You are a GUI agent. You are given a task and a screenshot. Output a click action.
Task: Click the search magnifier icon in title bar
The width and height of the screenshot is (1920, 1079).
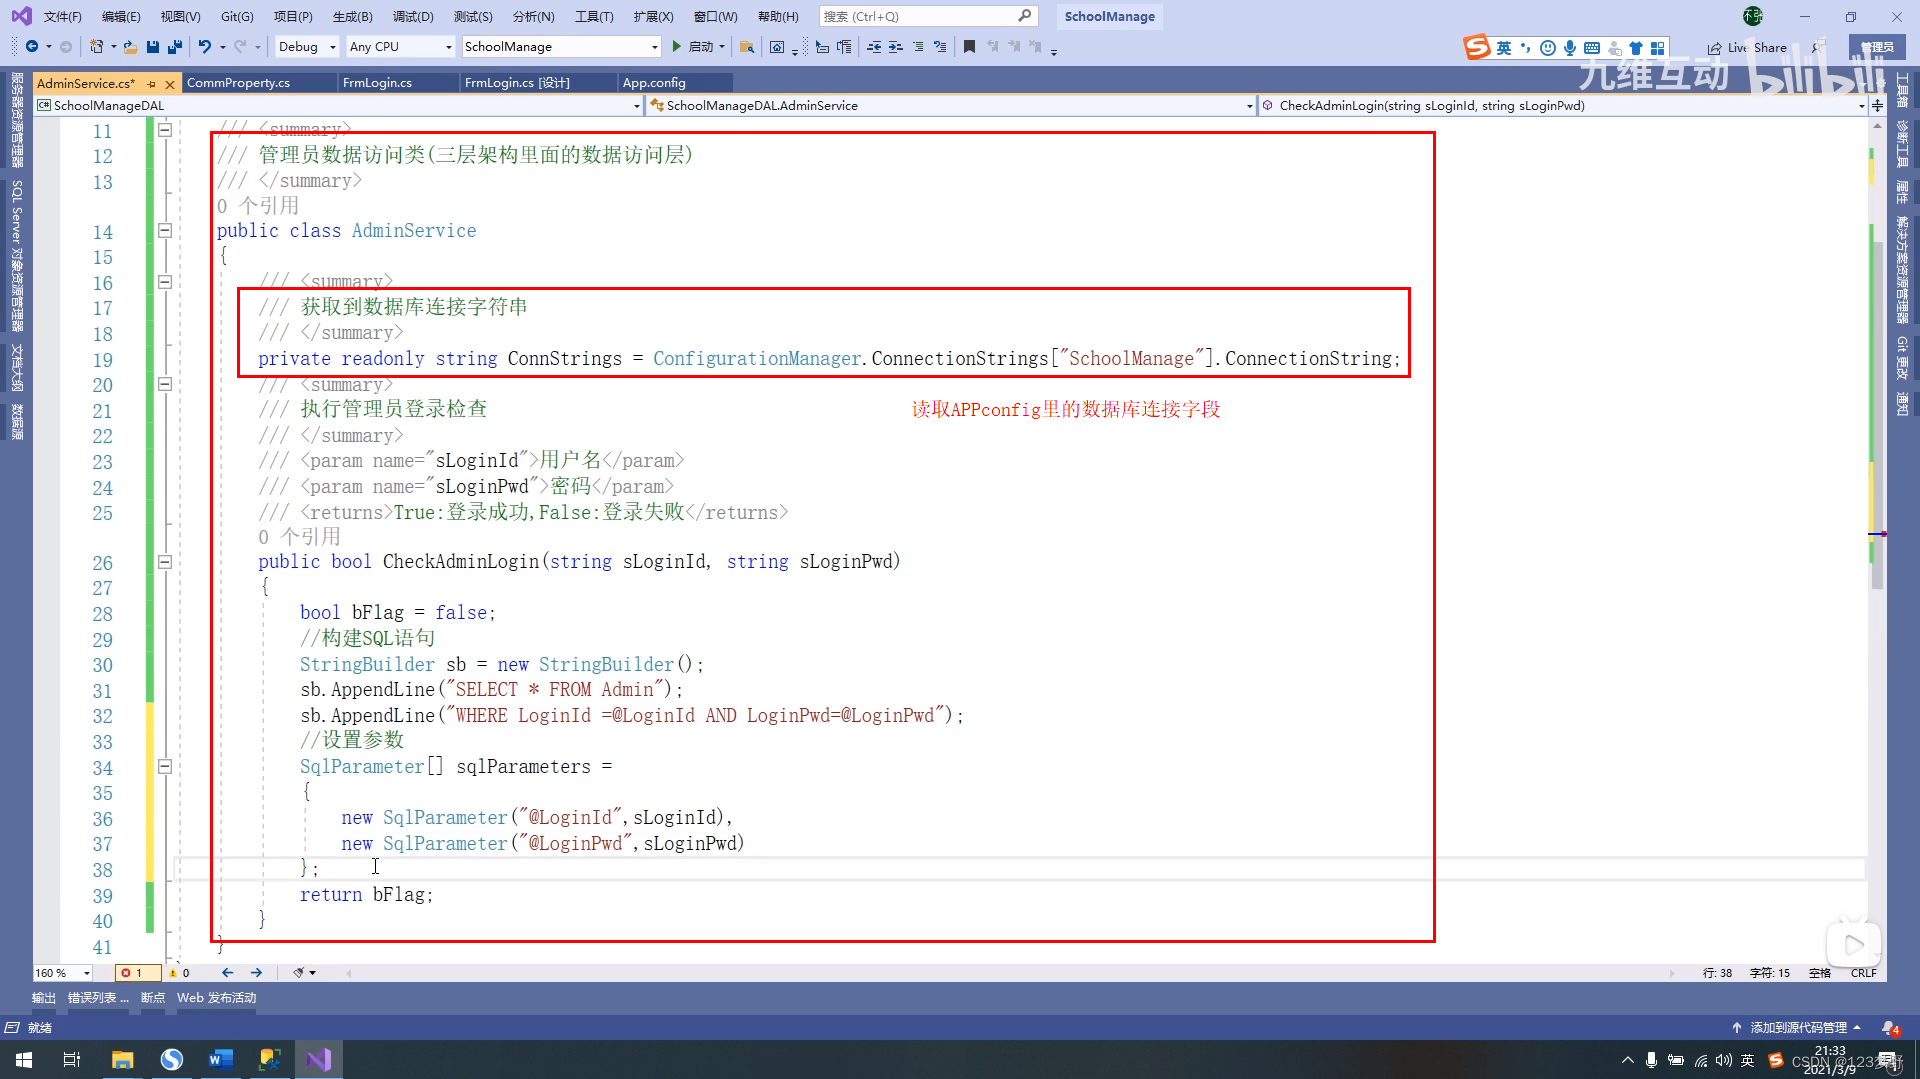tap(1024, 16)
